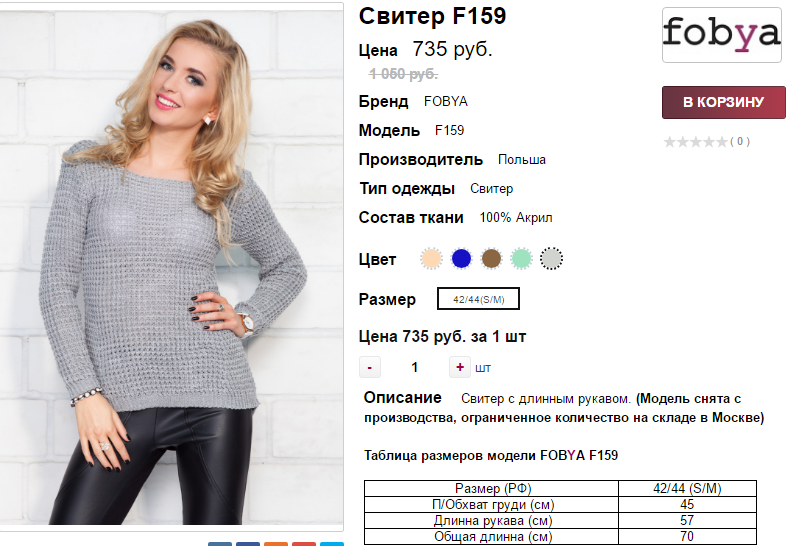Click the quantity field showing 1
The image size is (801, 546).
point(415,367)
